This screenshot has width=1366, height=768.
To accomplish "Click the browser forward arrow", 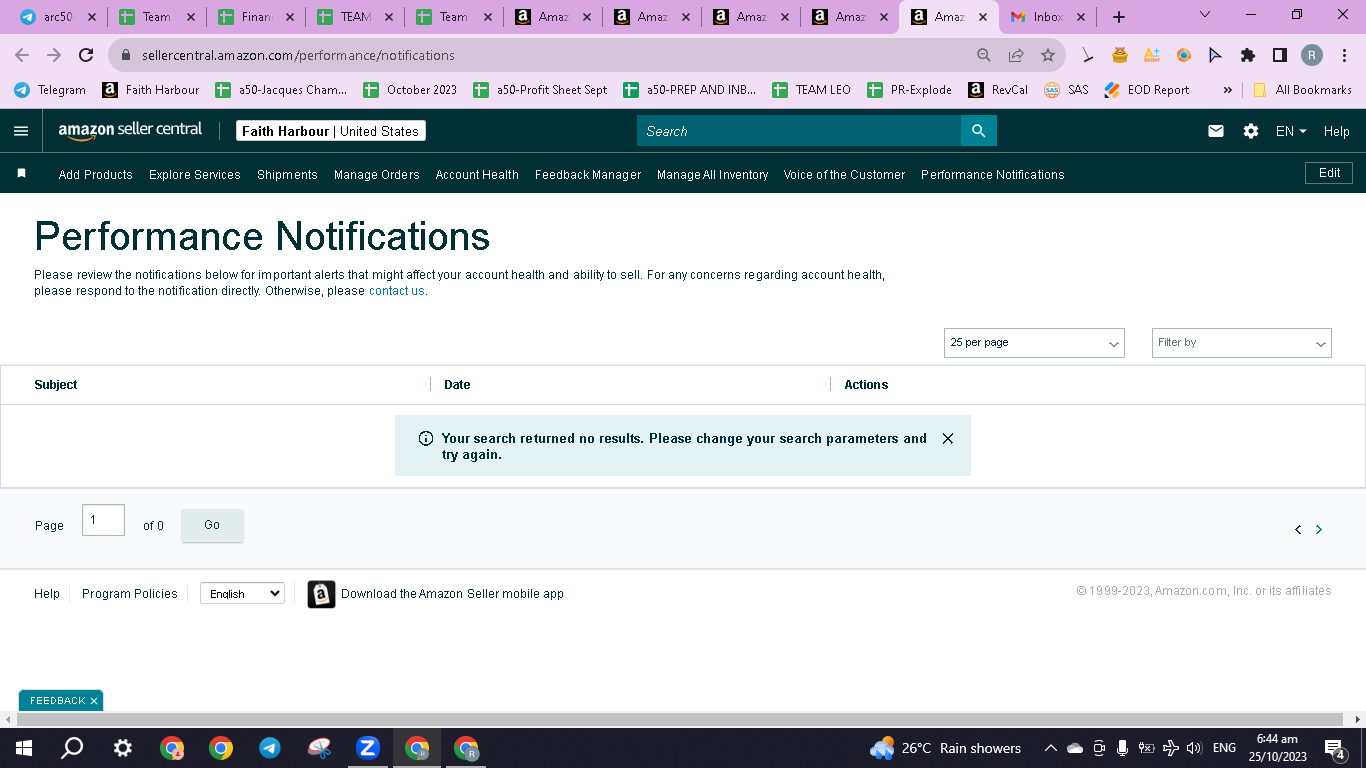I will tap(54, 56).
